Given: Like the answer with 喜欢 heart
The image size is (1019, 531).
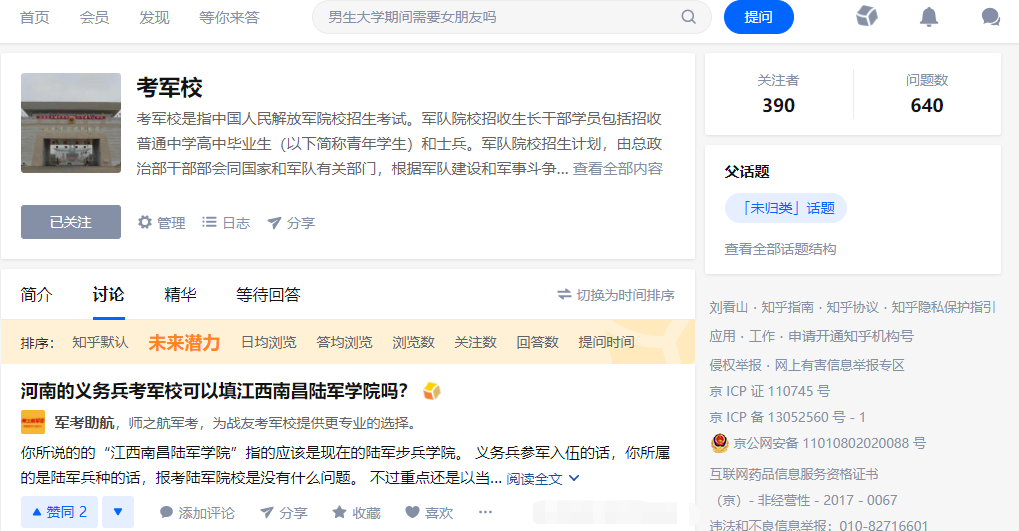Looking at the screenshot, I should (429, 513).
